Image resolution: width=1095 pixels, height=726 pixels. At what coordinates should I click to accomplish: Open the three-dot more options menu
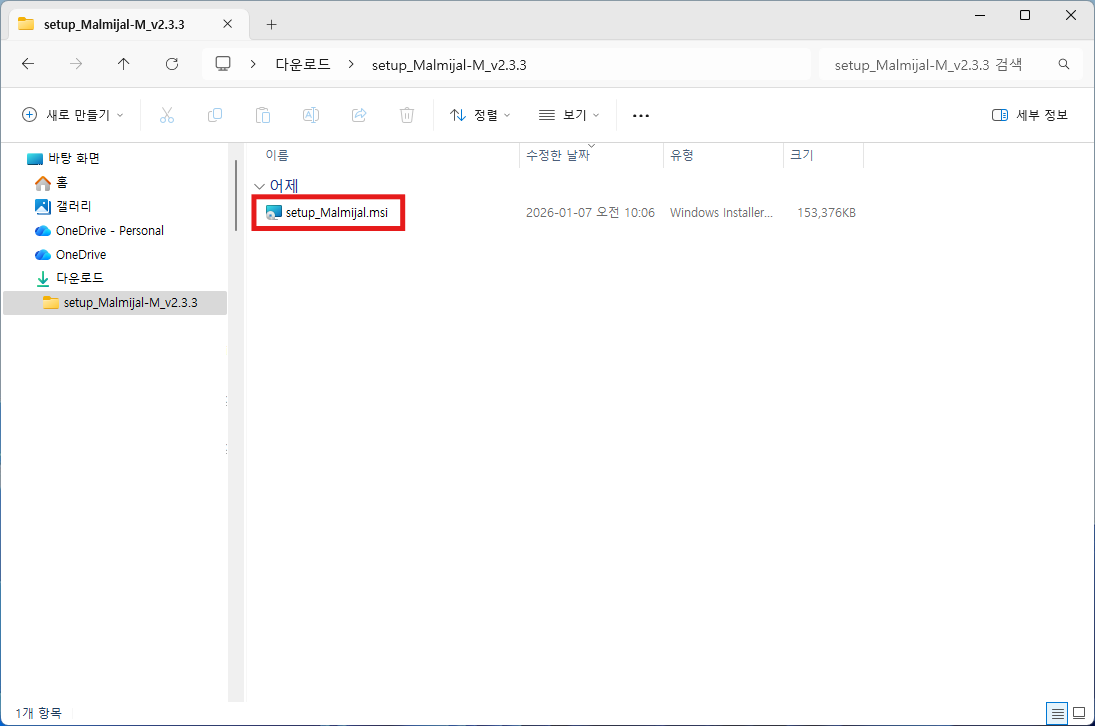640,115
